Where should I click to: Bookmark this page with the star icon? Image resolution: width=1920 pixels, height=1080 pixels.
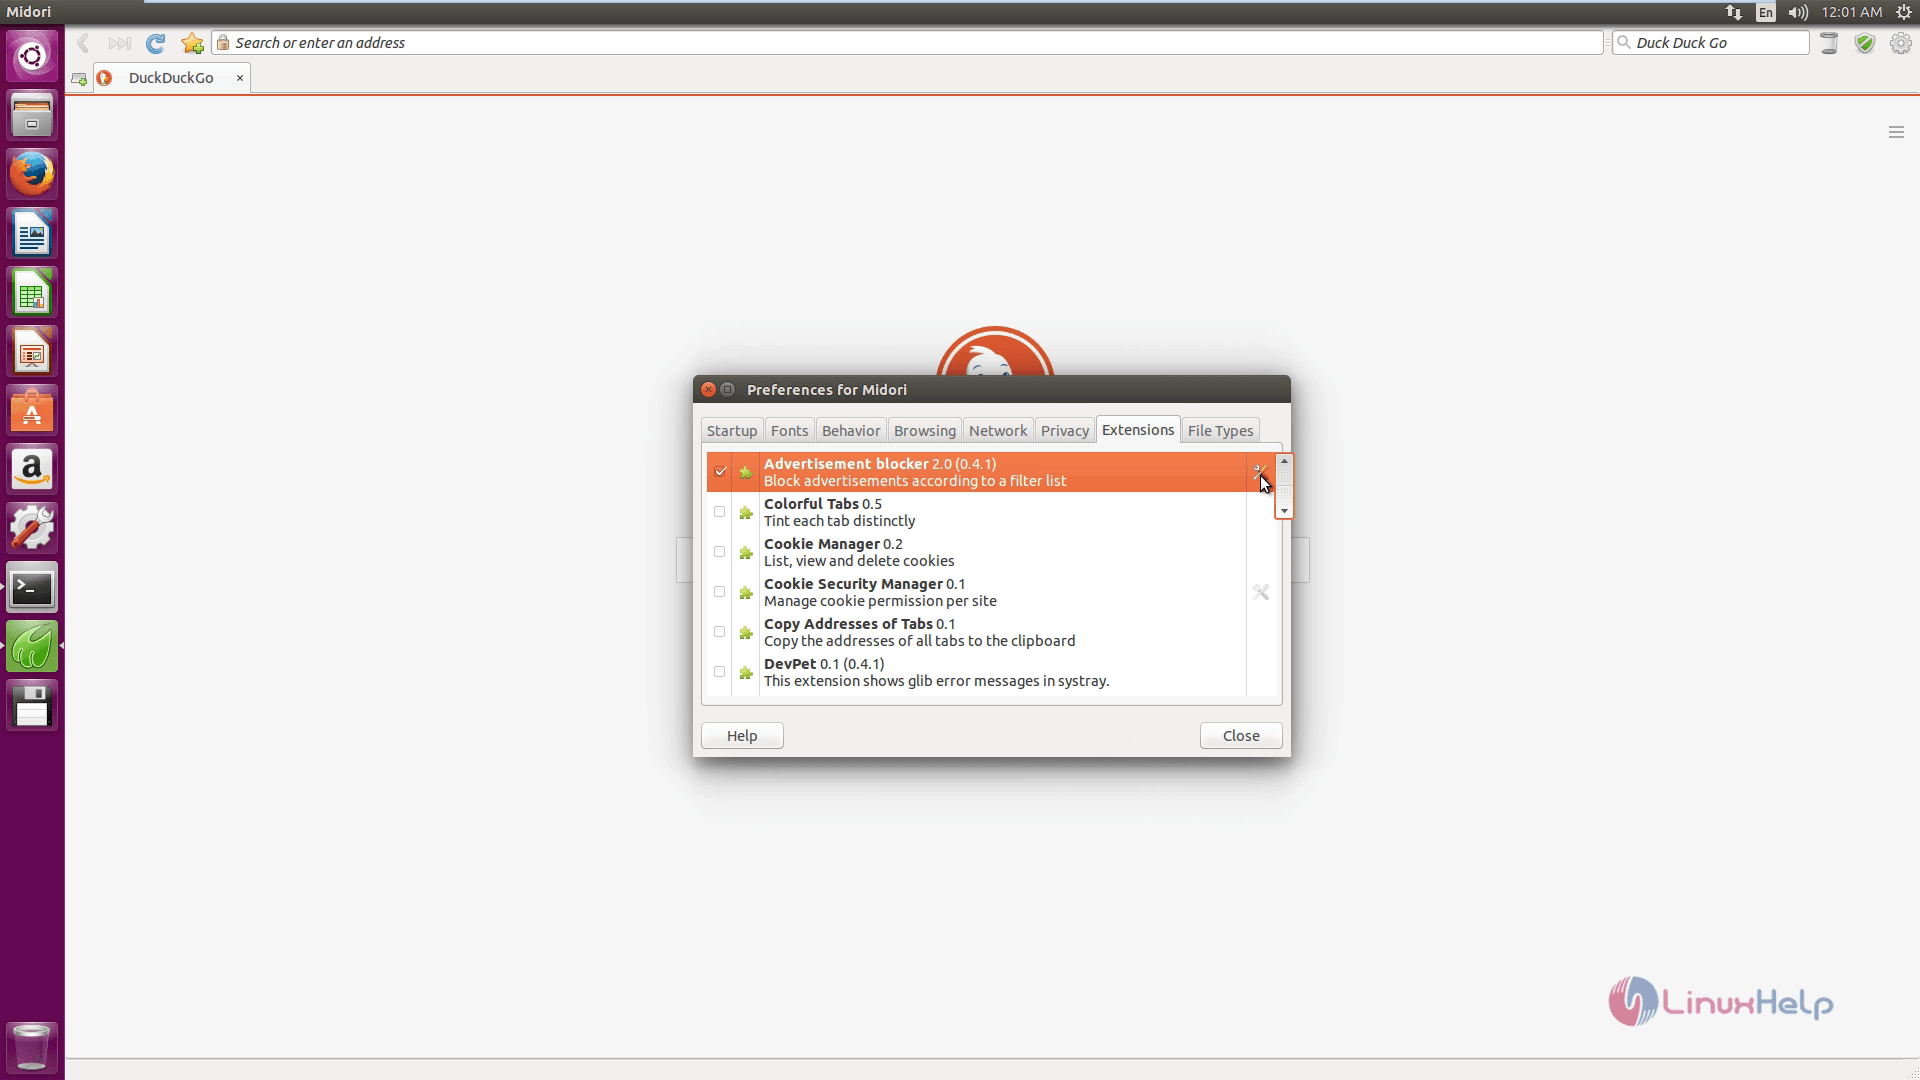click(192, 43)
